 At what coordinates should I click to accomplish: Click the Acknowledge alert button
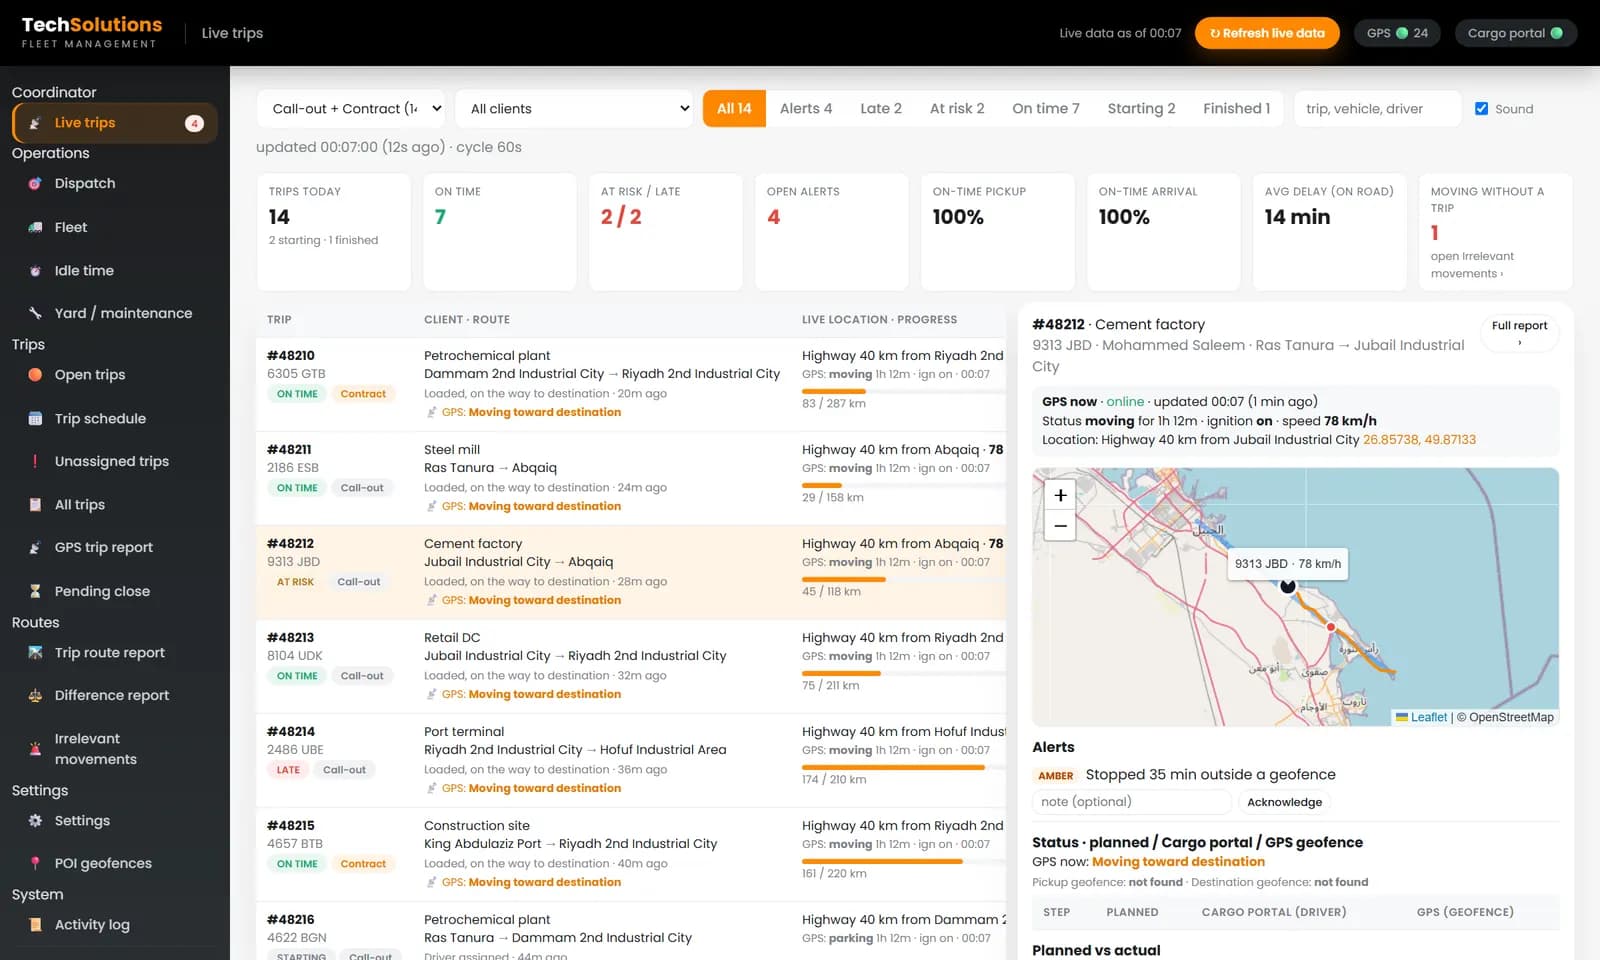pyautogui.click(x=1284, y=802)
